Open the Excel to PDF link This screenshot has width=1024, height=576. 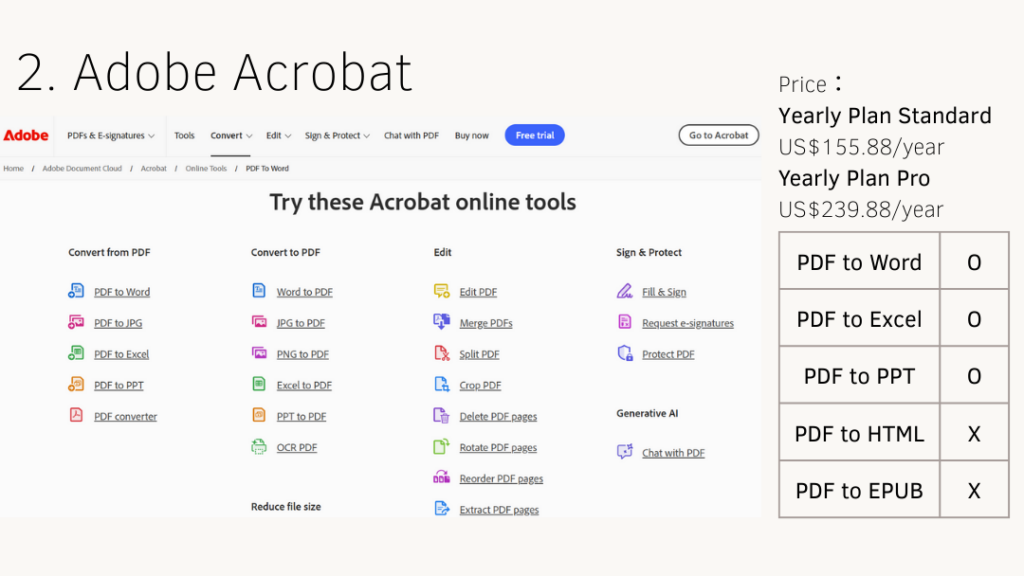point(304,385)
